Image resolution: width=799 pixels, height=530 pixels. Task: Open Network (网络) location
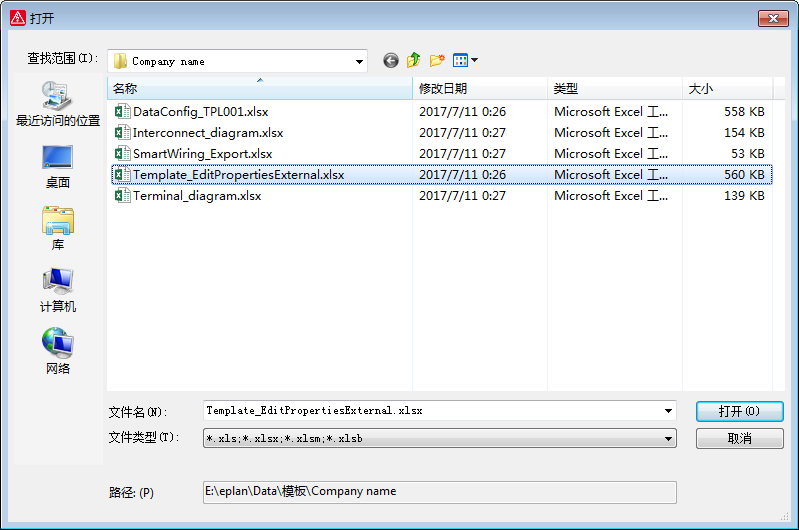57,352
